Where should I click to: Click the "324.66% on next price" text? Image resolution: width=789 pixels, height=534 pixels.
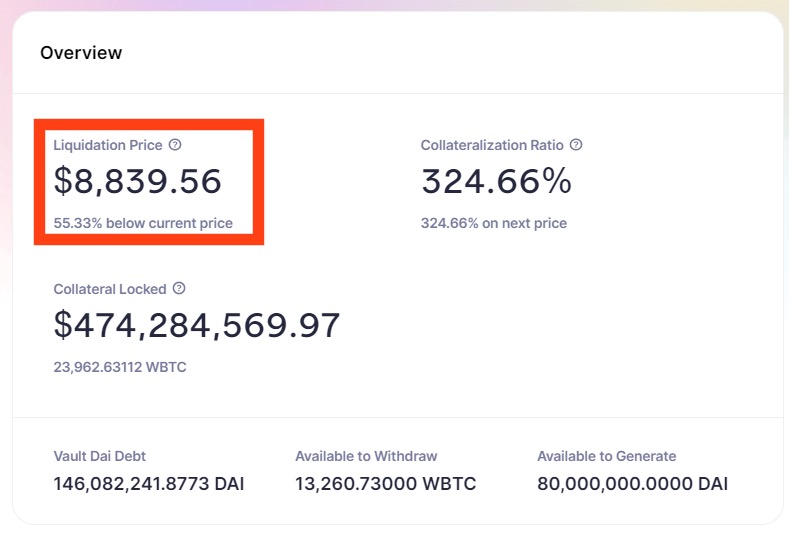tap(493, 223)
